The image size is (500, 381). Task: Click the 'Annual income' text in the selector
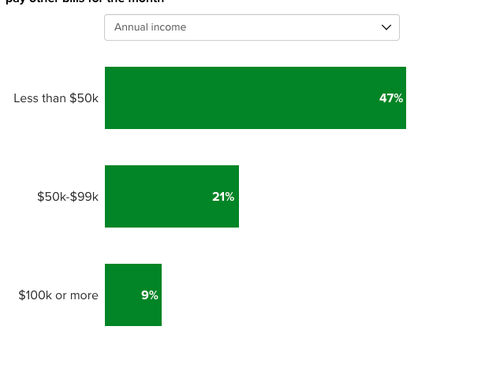click(150, 27)
